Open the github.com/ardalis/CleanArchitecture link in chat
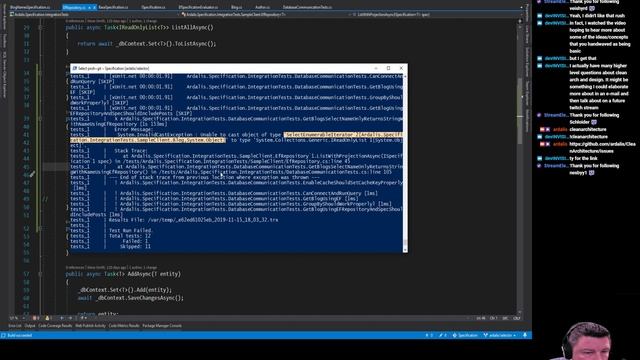 pos(602,147)
